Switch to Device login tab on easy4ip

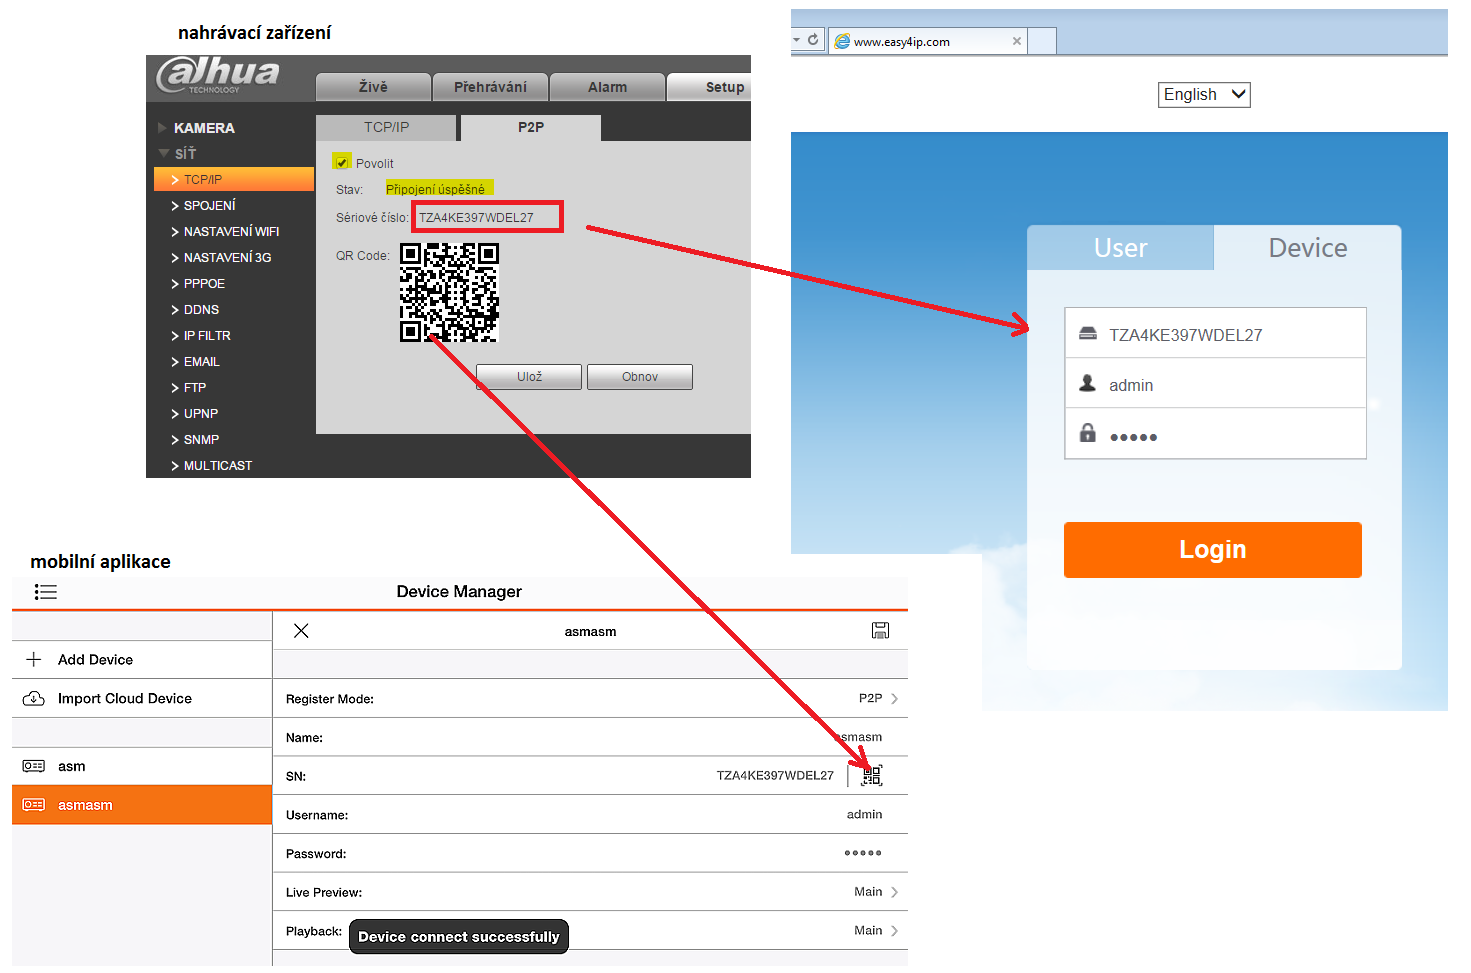tap(1308, 248)
